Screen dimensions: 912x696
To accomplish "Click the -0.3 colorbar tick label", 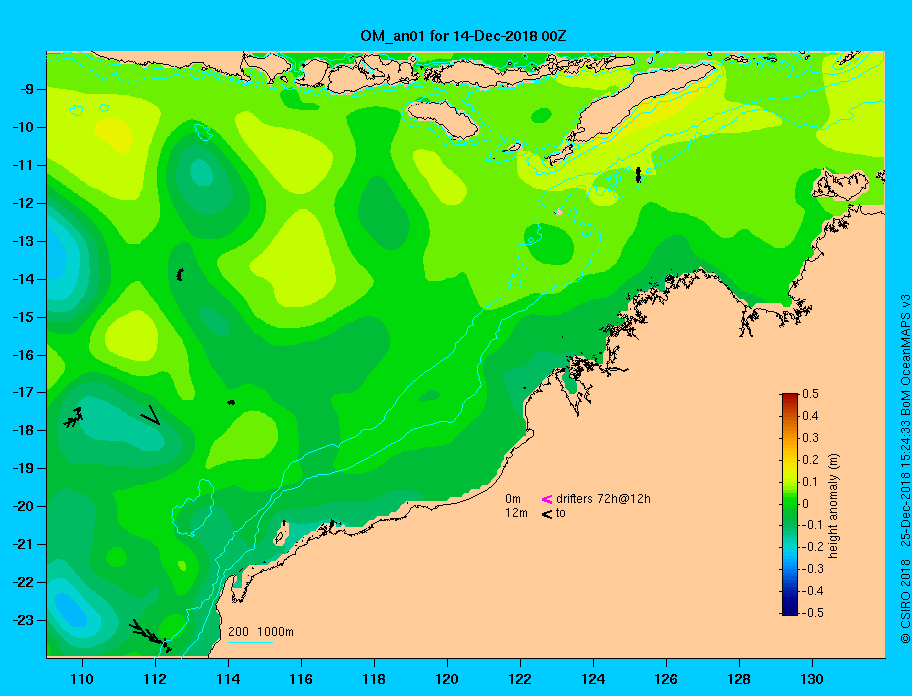I will pyautogui.click(x=813, y=569).
